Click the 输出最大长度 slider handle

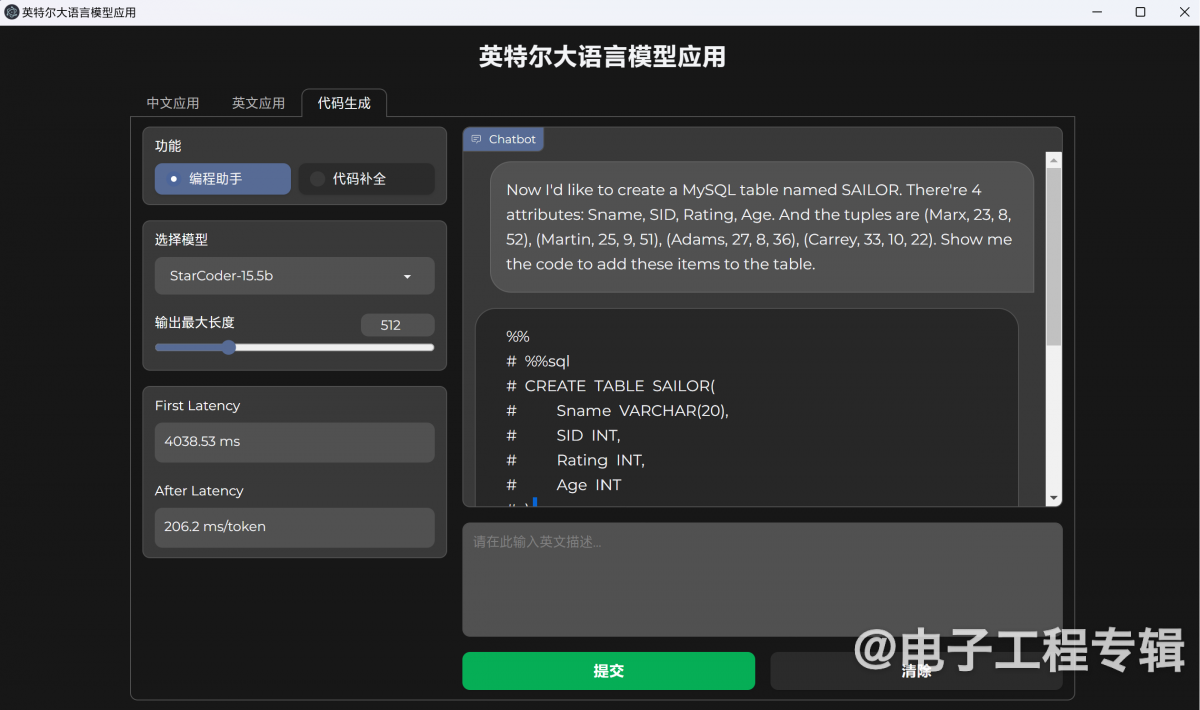point(228,347)
